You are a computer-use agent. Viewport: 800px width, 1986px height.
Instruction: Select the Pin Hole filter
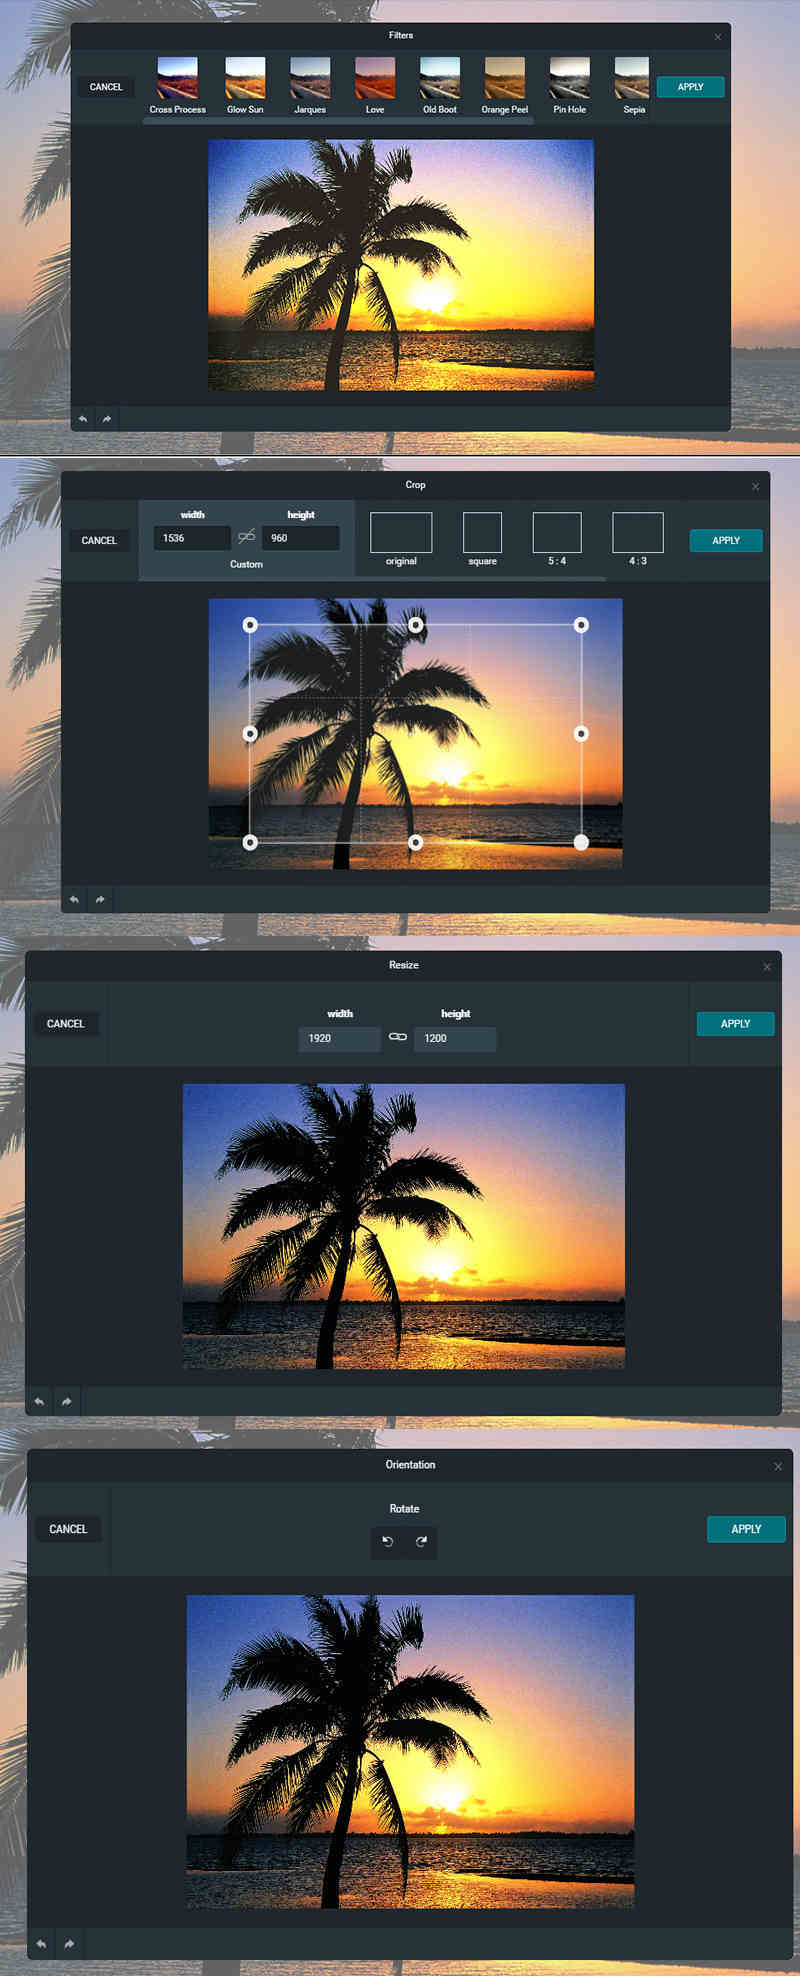(x=570, y=77)
